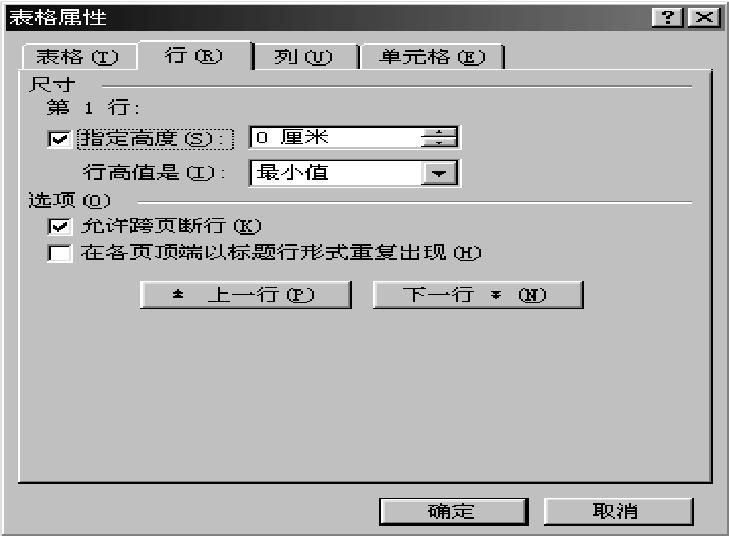This screenshot has width=729, height=536.
Task: Decrease row height with spinner down arrow
Action: 439,142
